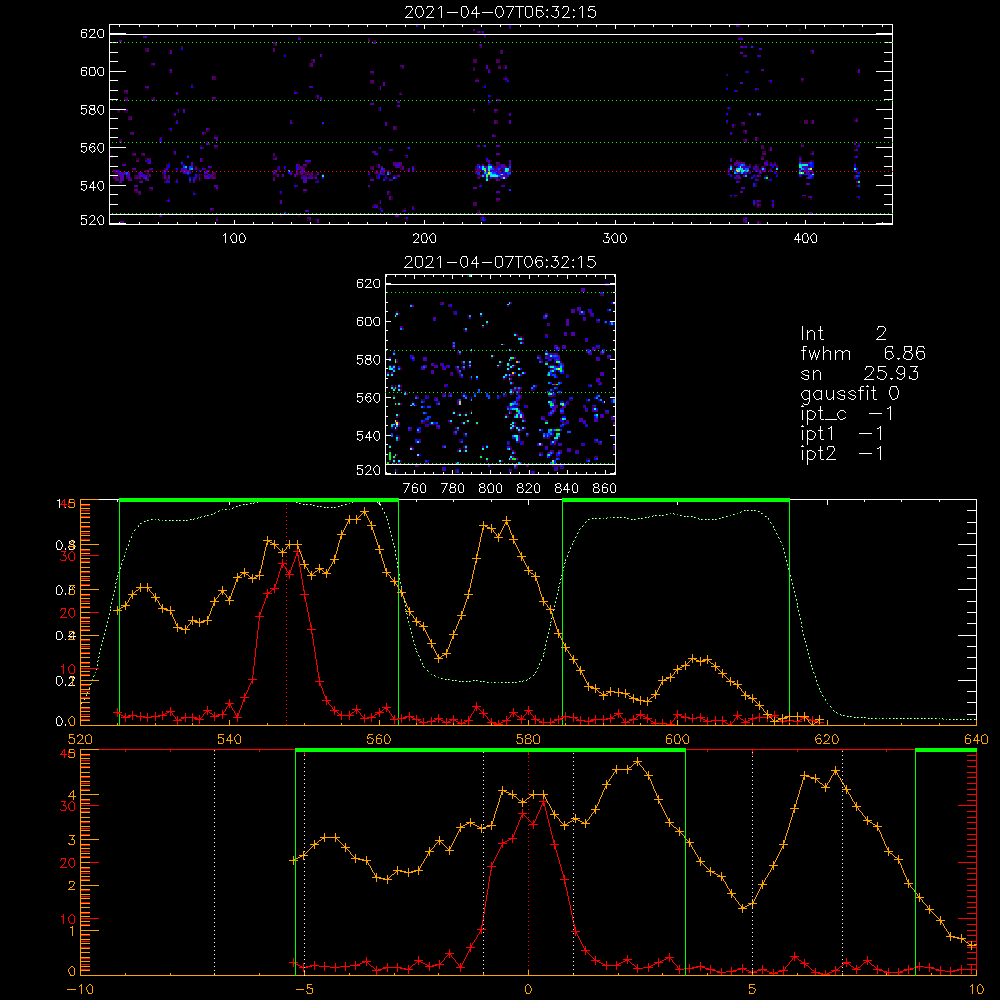Click the top plot title 2021-04-07T06:32:15
The height and width of the screenshot is (1000, 1000).
(x=500, y=12)
